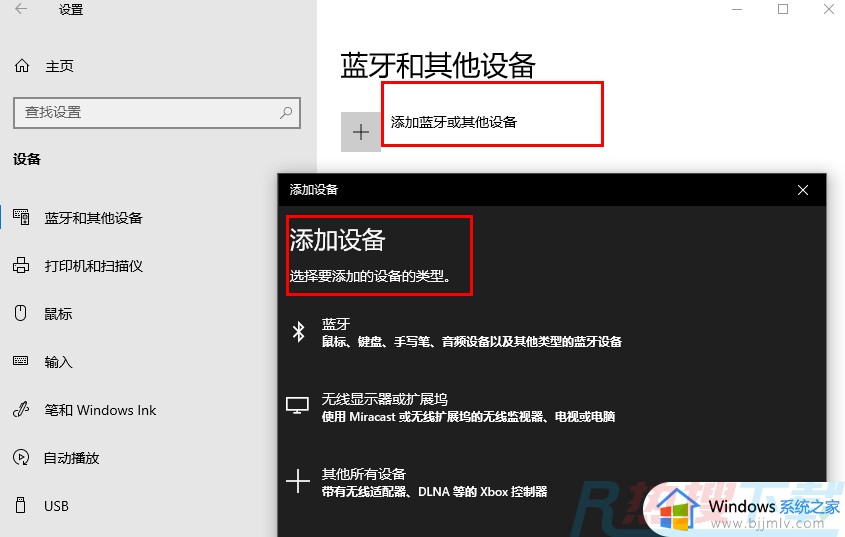Viewport: 845px width, 537px height.
Task: Open USB settings page
Action: pos(56,506)
